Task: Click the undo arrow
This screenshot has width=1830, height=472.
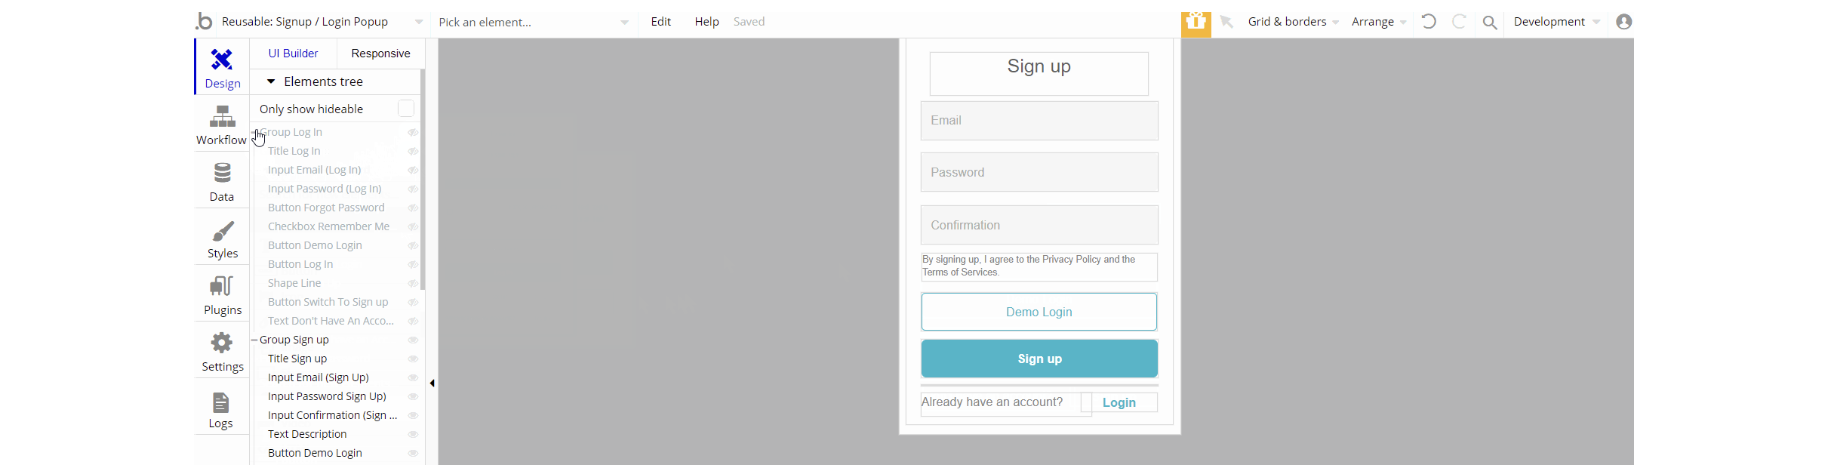Action: (x=1429, y=22)
